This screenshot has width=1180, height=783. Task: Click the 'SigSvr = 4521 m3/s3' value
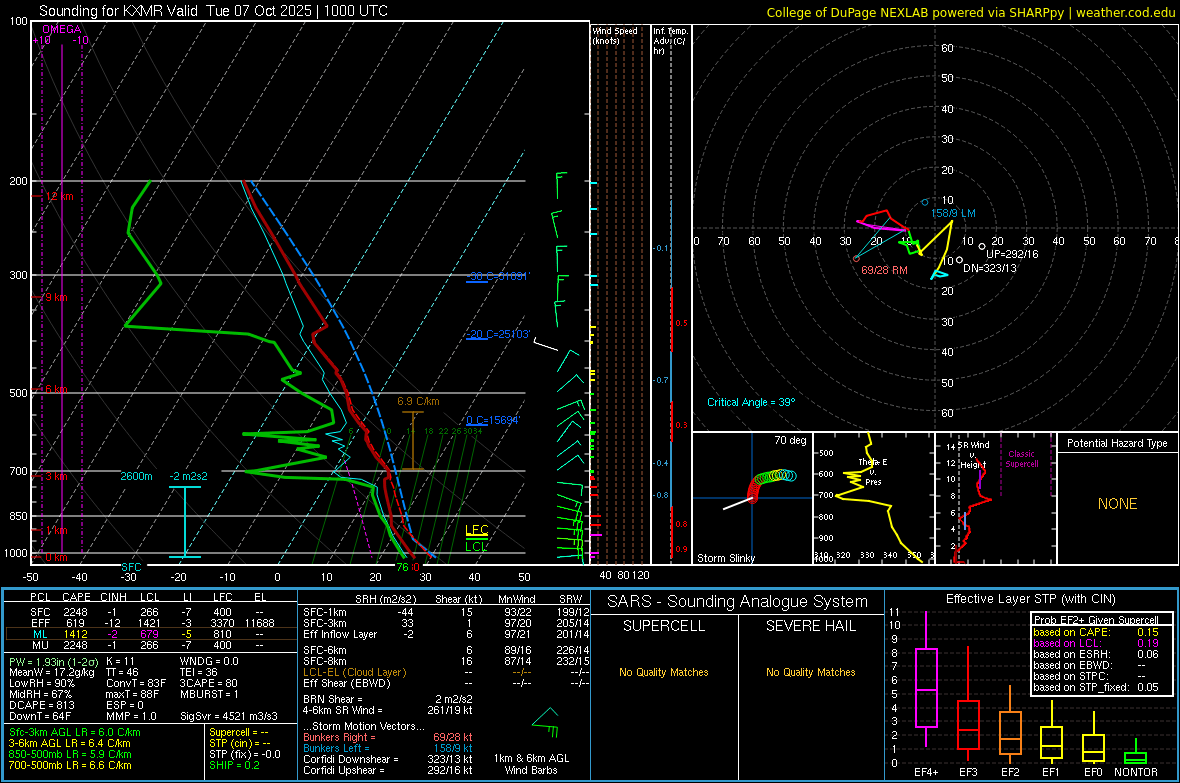pos(229,716)
